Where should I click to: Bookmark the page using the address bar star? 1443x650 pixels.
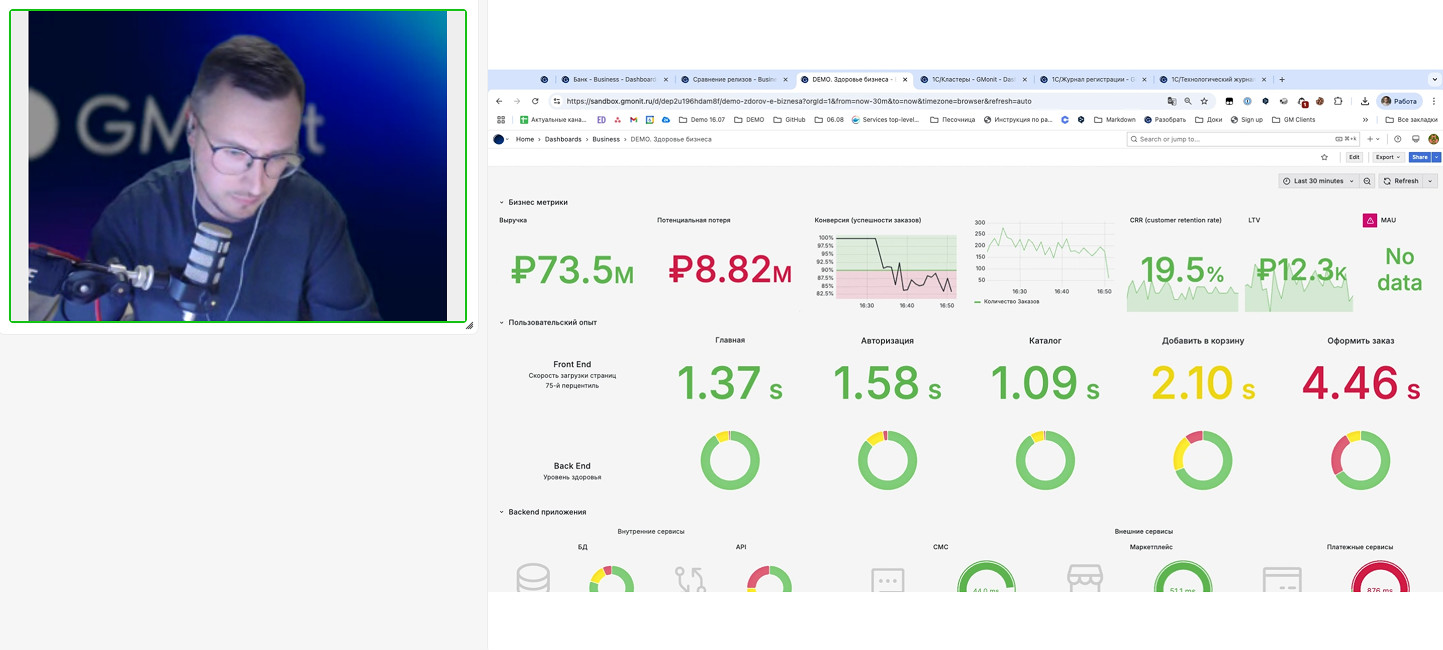1204,101
